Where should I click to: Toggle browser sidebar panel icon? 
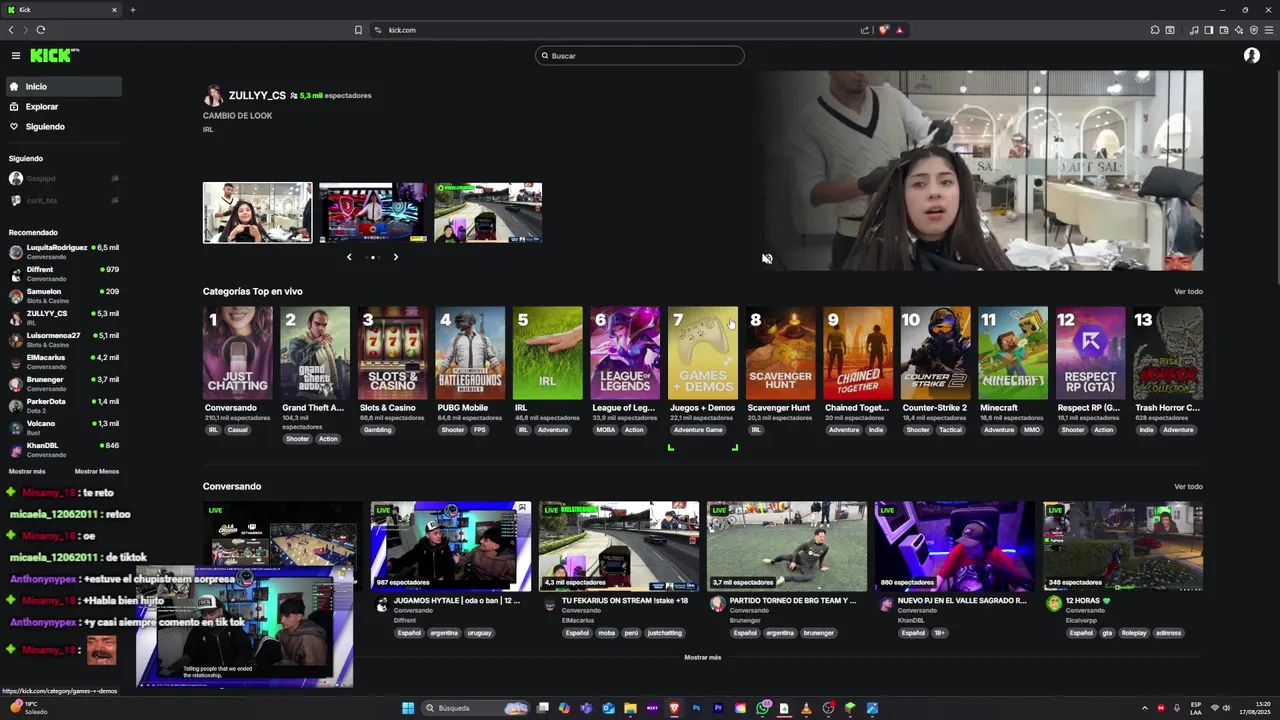[1209, 30]
